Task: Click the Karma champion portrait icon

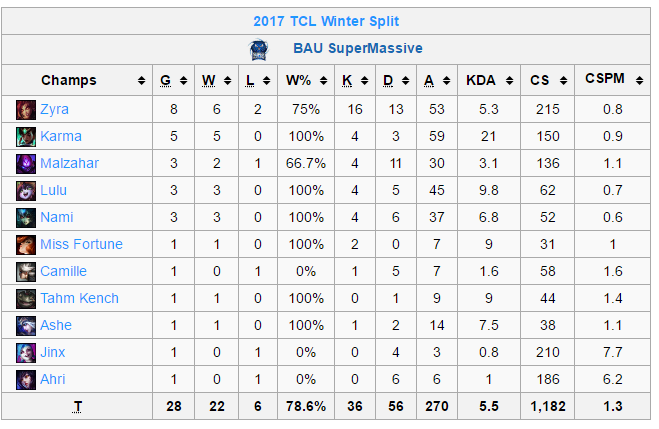Action: pos(26,137)
